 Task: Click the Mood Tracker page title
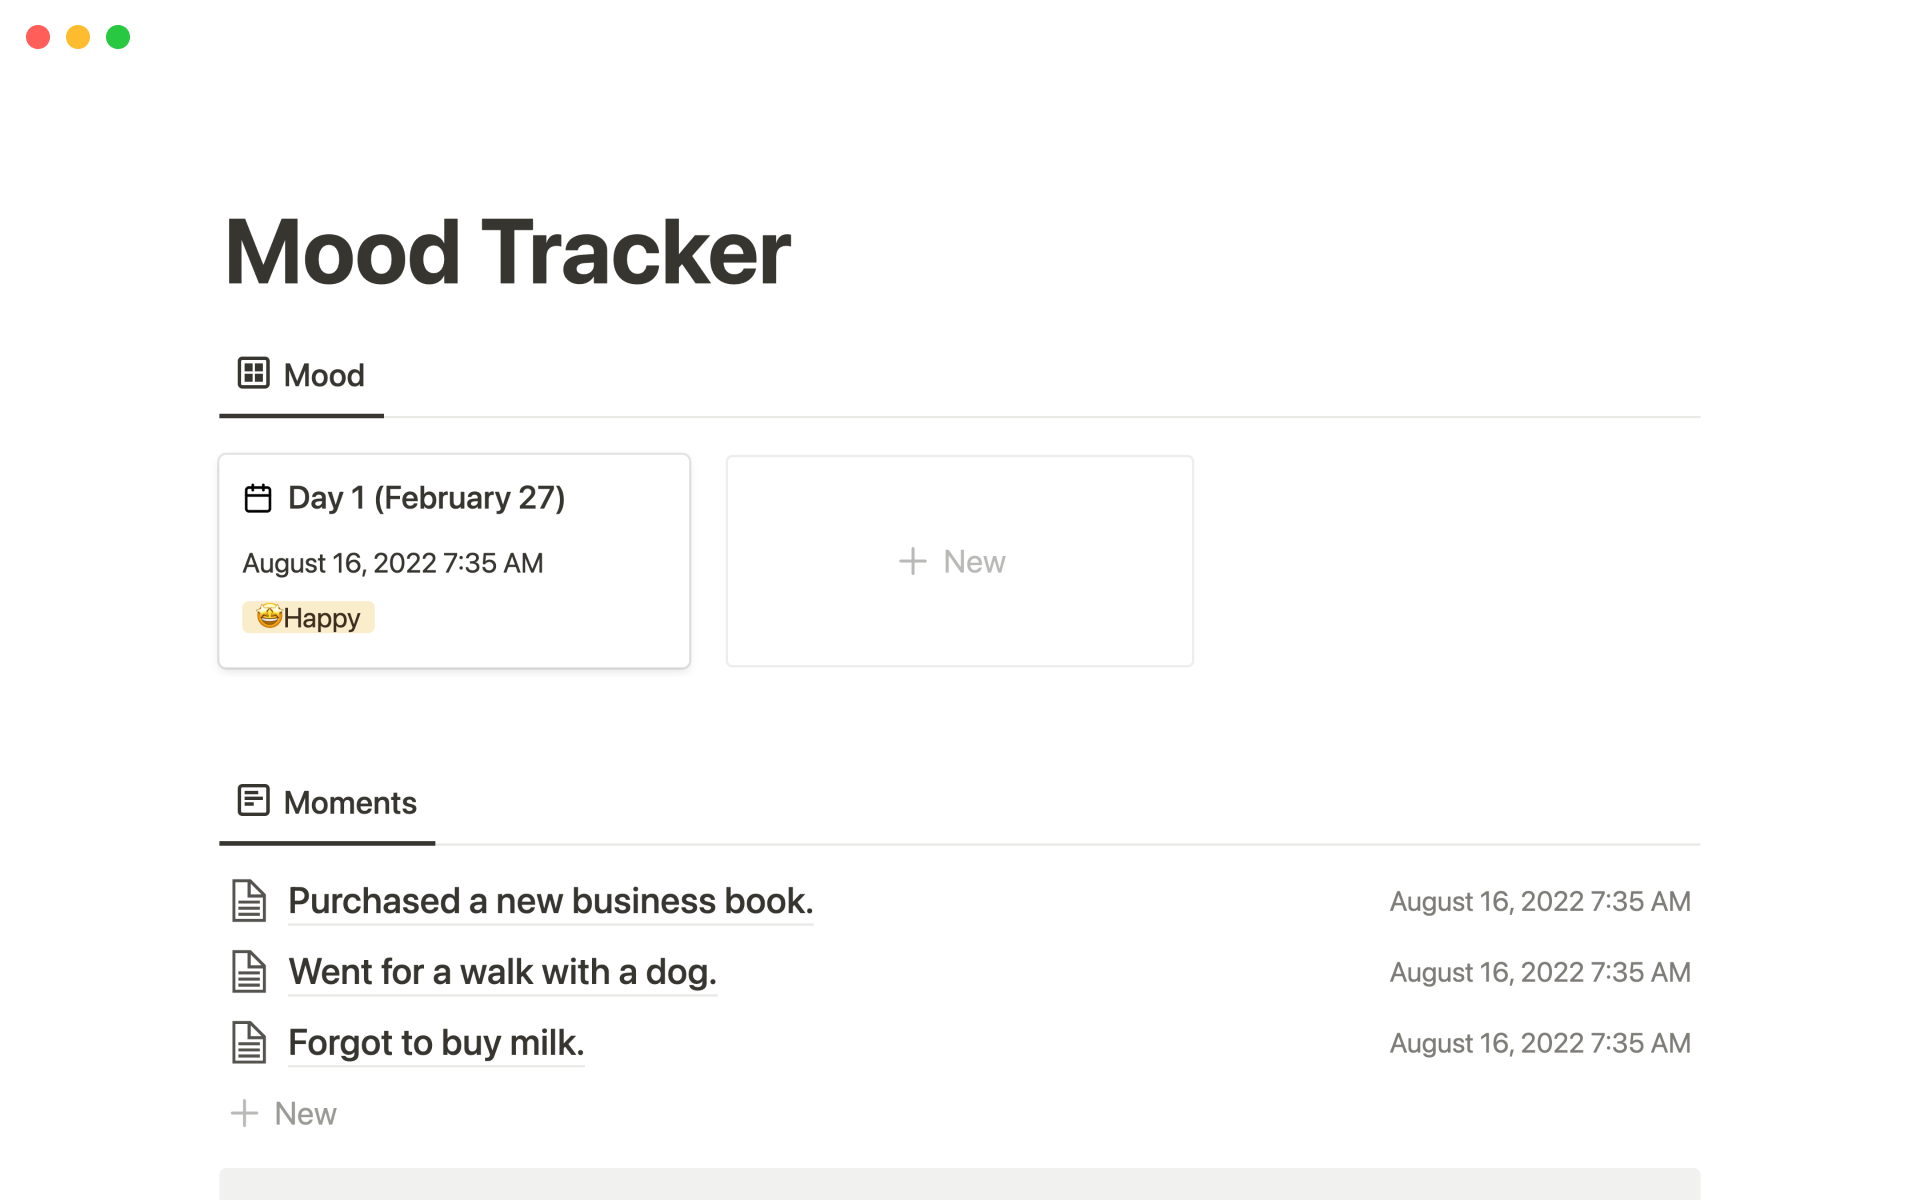(x=508, y=252)
